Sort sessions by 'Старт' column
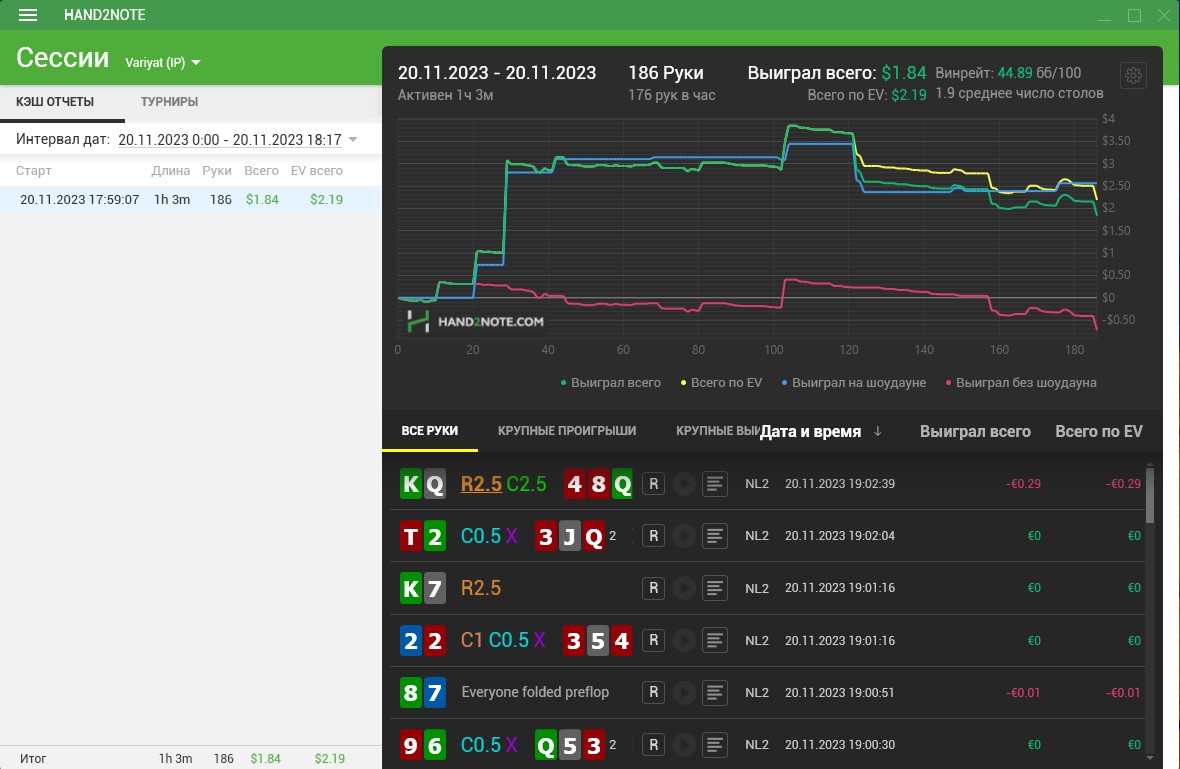1180x769 pixels. tap(34, 171)
